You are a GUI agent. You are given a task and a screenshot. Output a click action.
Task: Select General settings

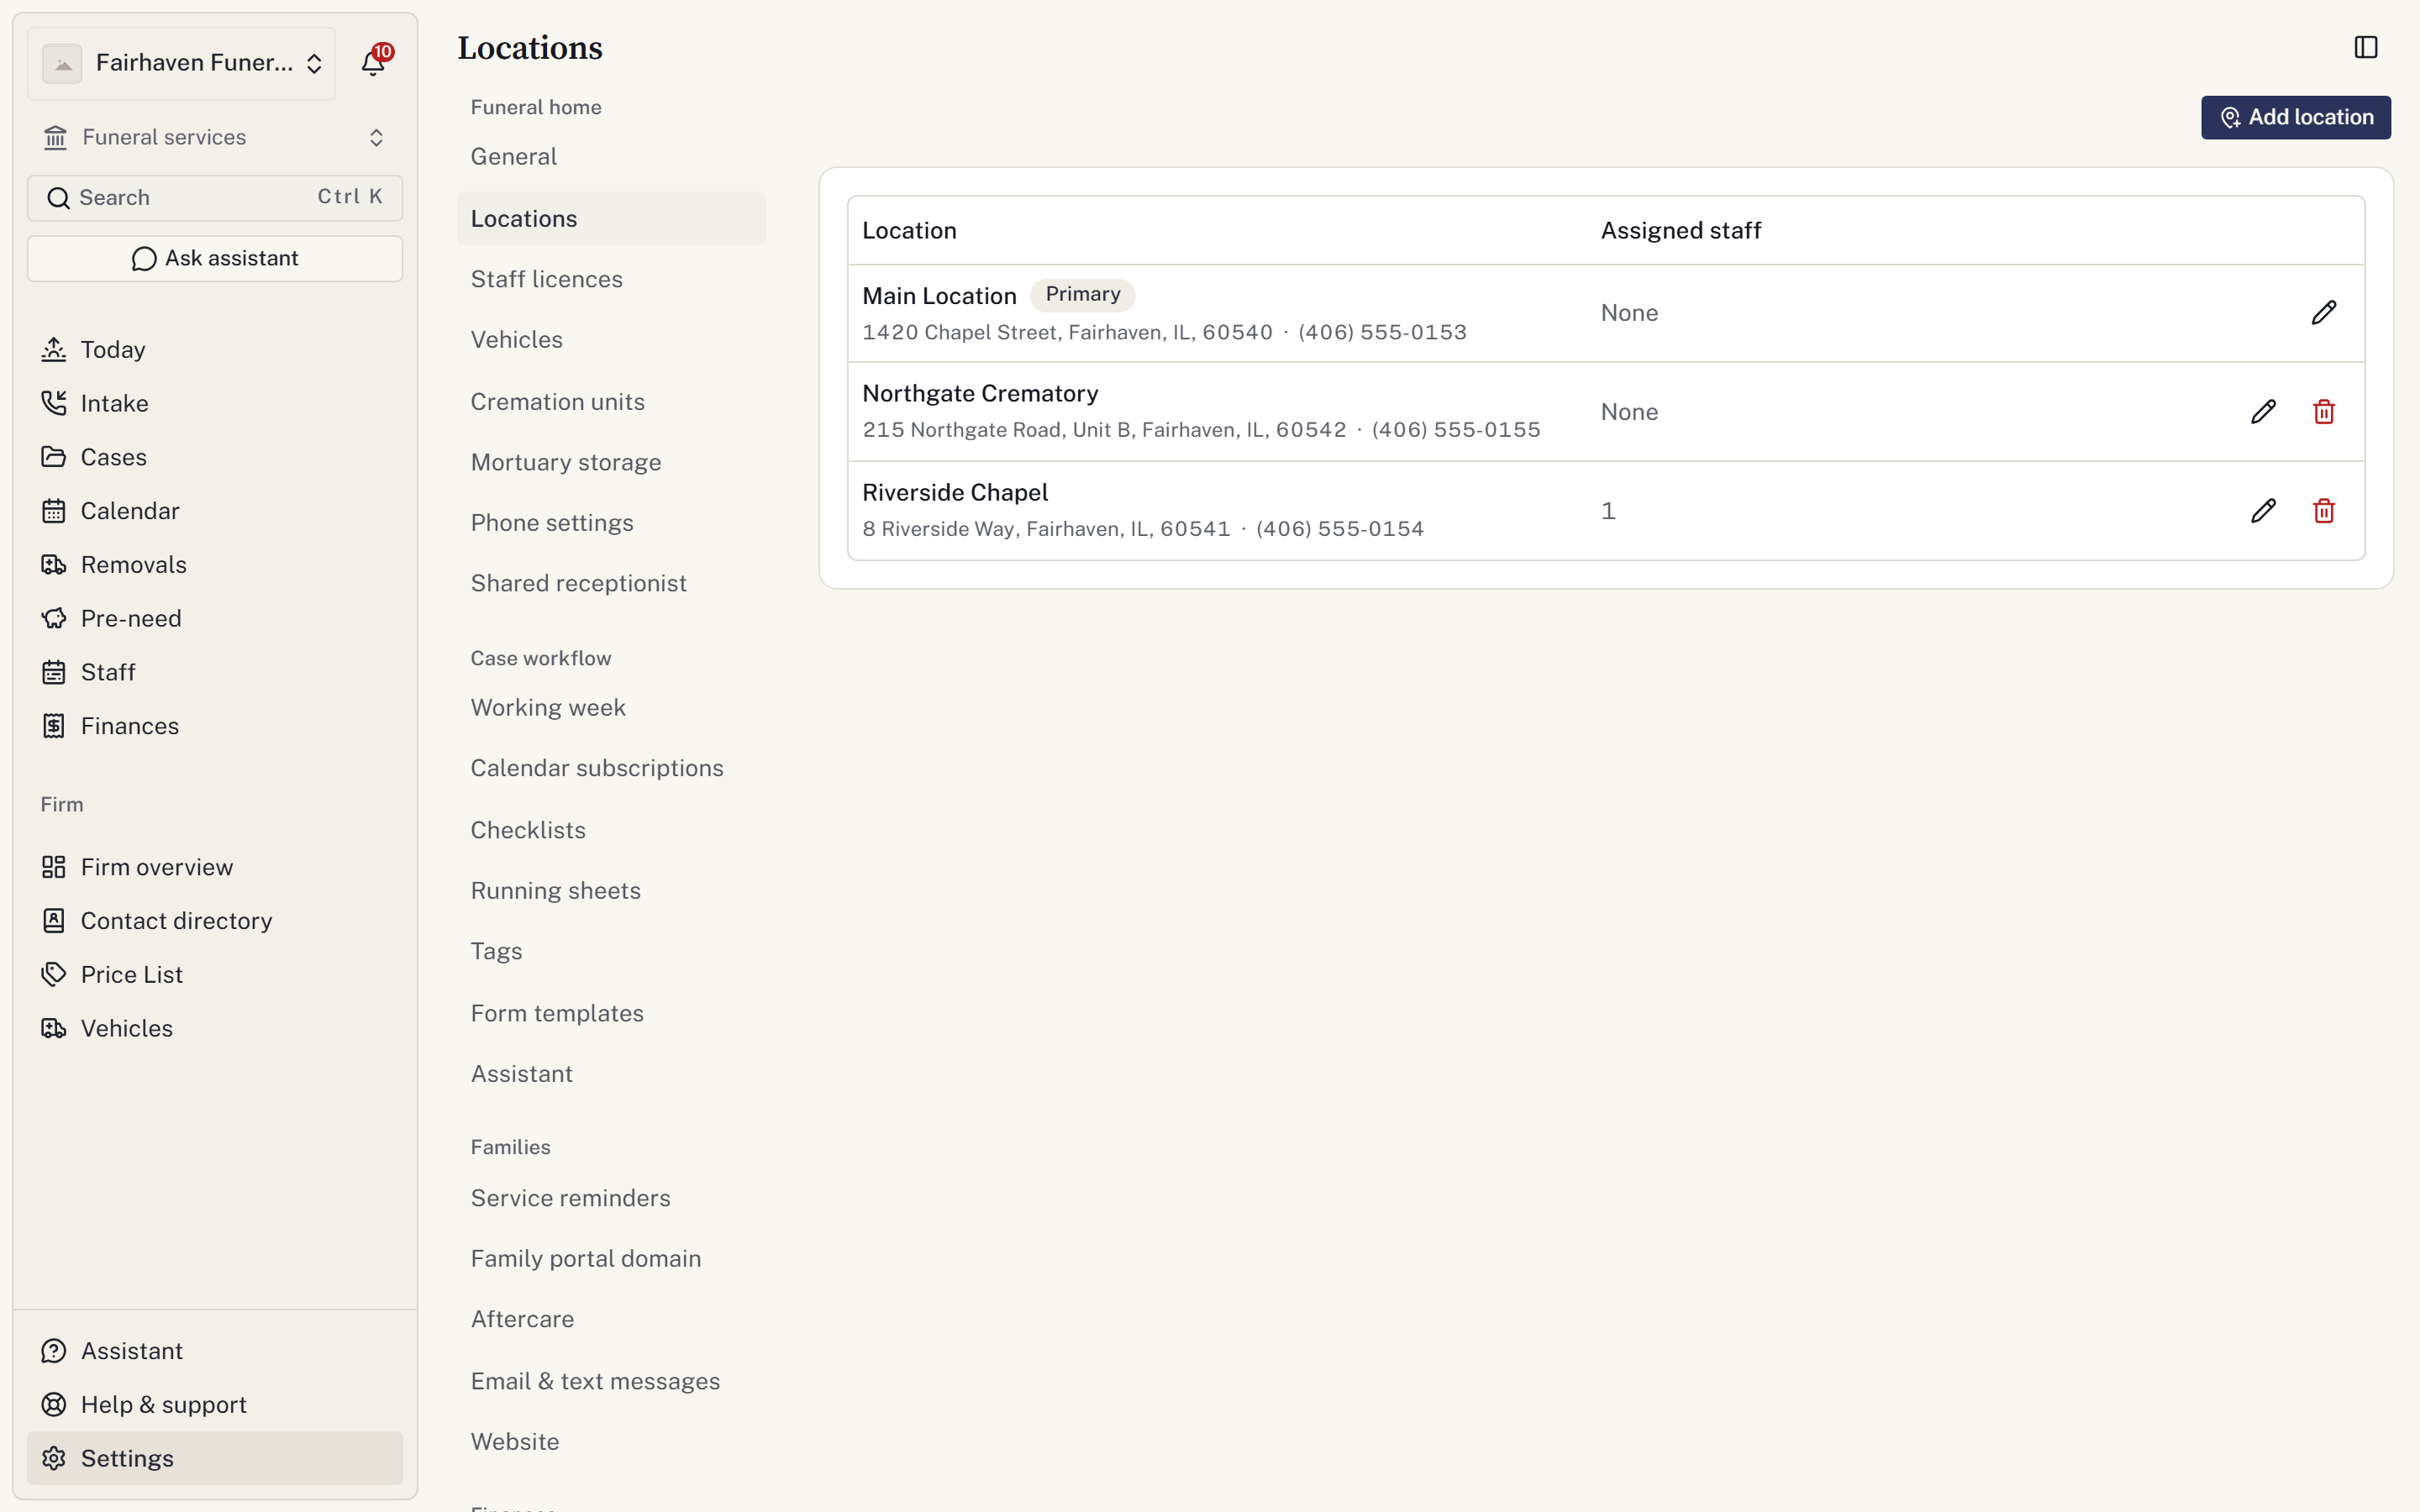tap(611, 157)
